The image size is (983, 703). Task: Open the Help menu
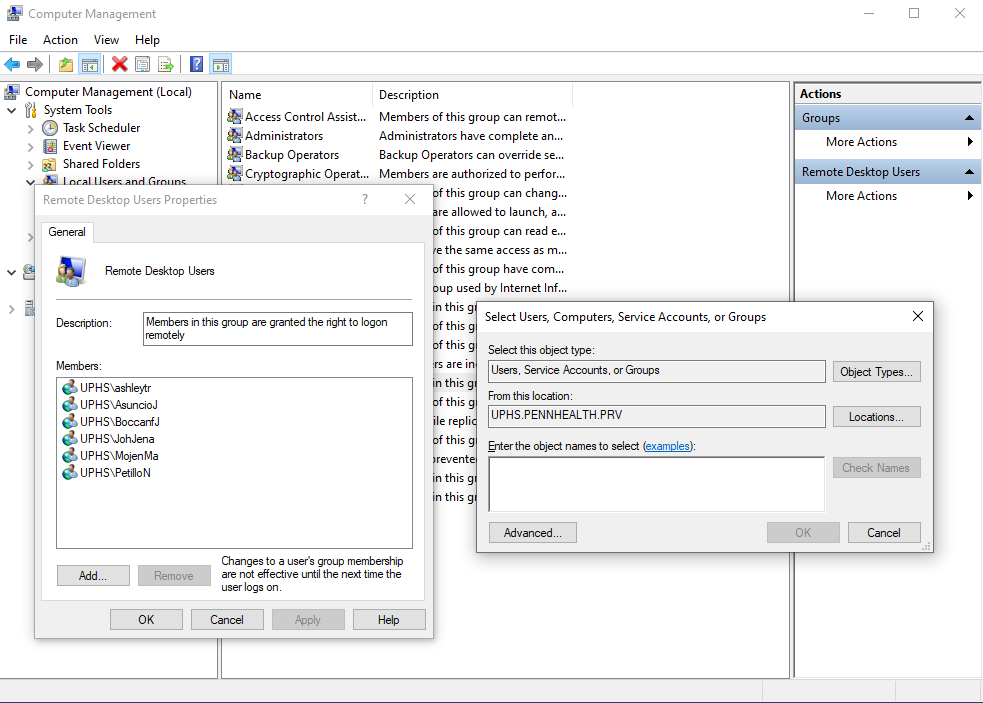tap(147, 40)
